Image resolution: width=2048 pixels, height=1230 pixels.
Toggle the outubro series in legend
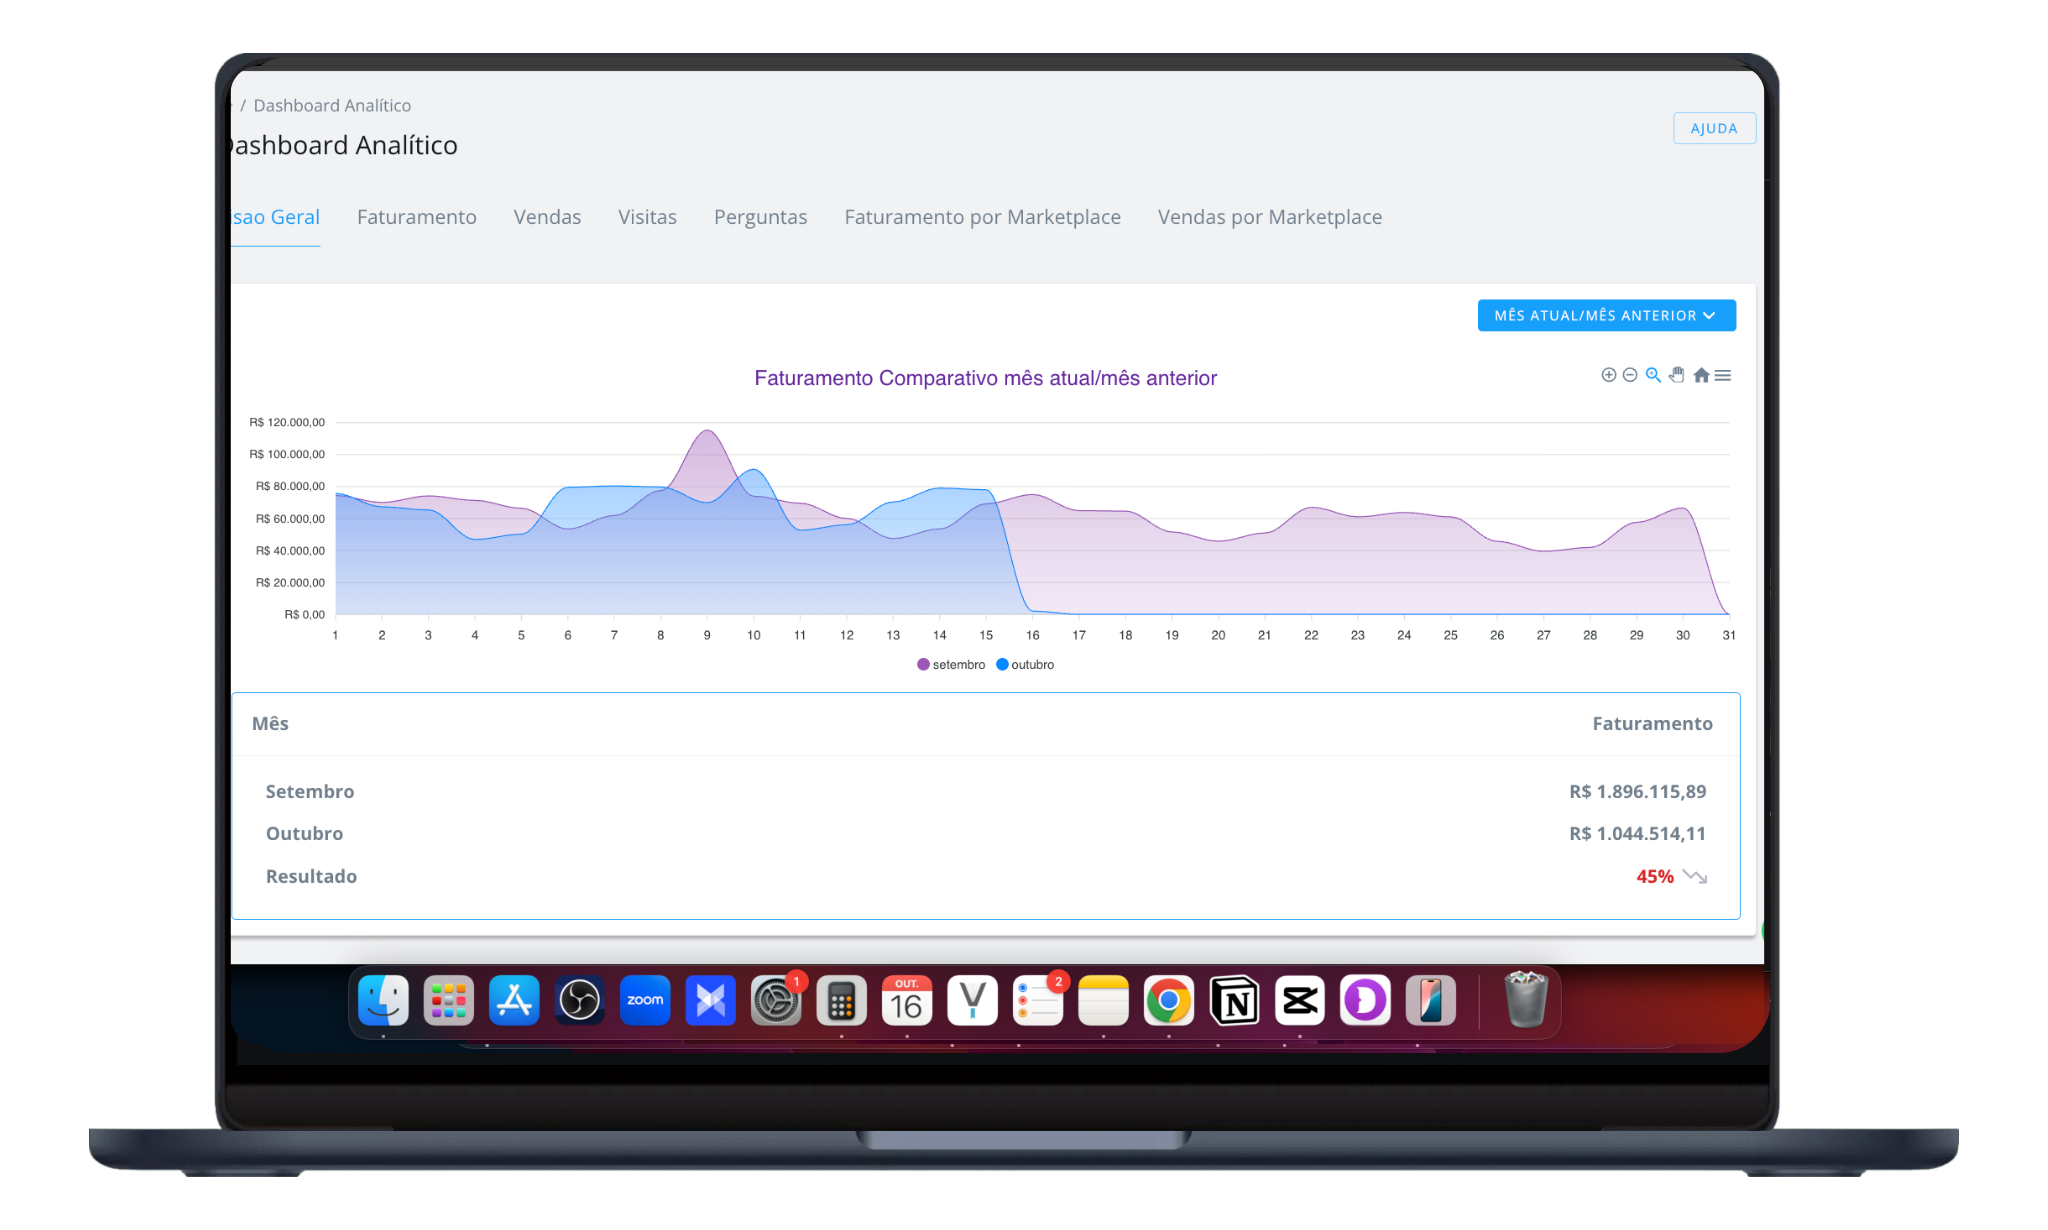tap(1026, 665)
